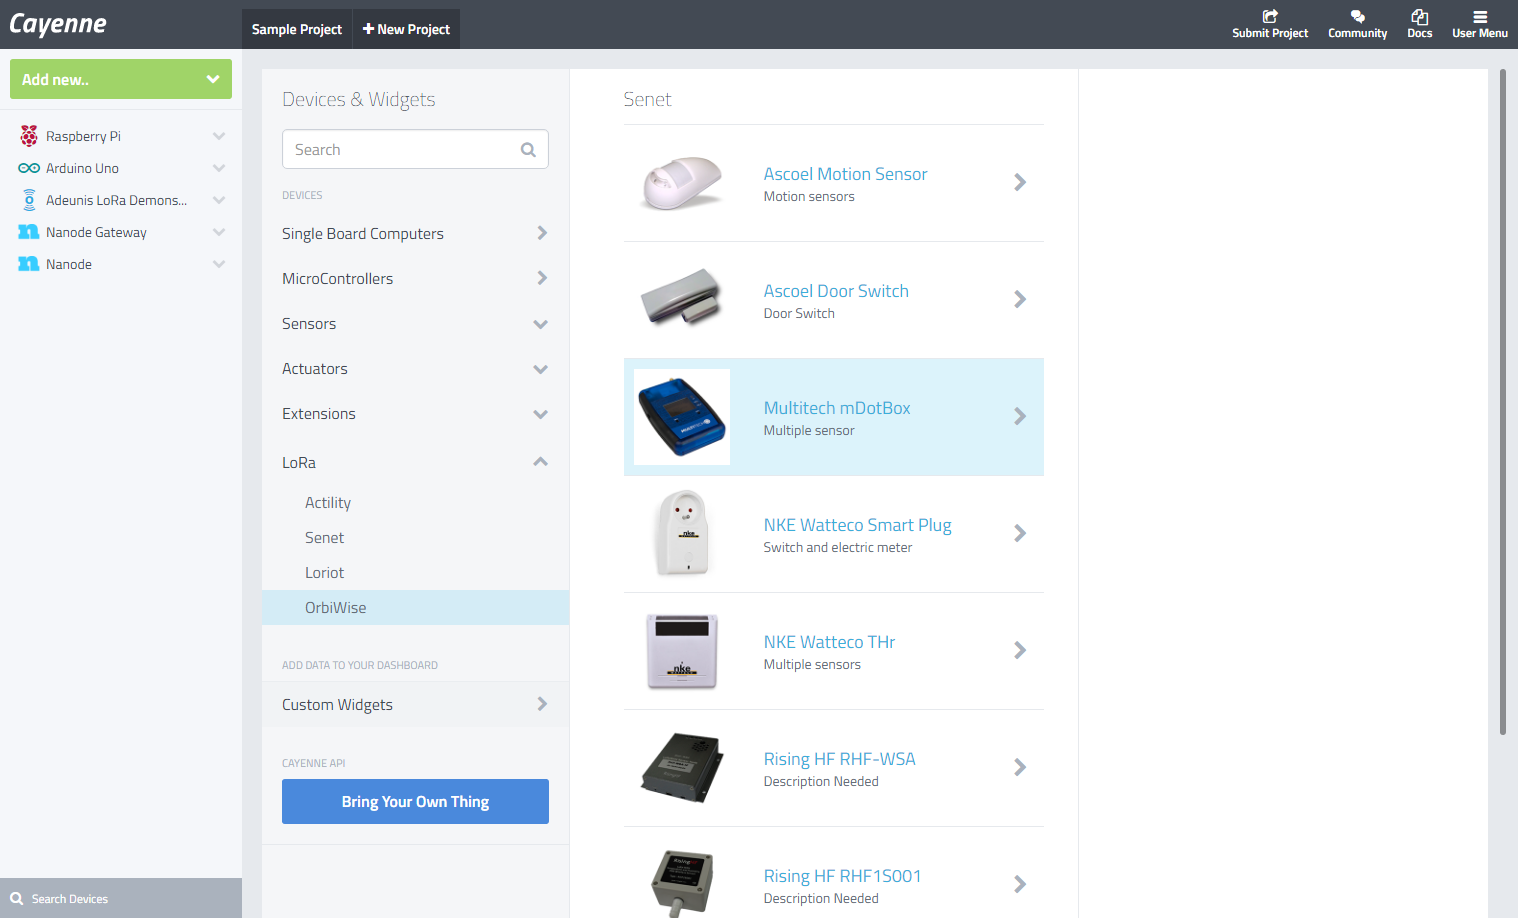Screen dimensions: 1518x918
Task: Click the Search Devices magnifier icon
Action: click(16, 899)
